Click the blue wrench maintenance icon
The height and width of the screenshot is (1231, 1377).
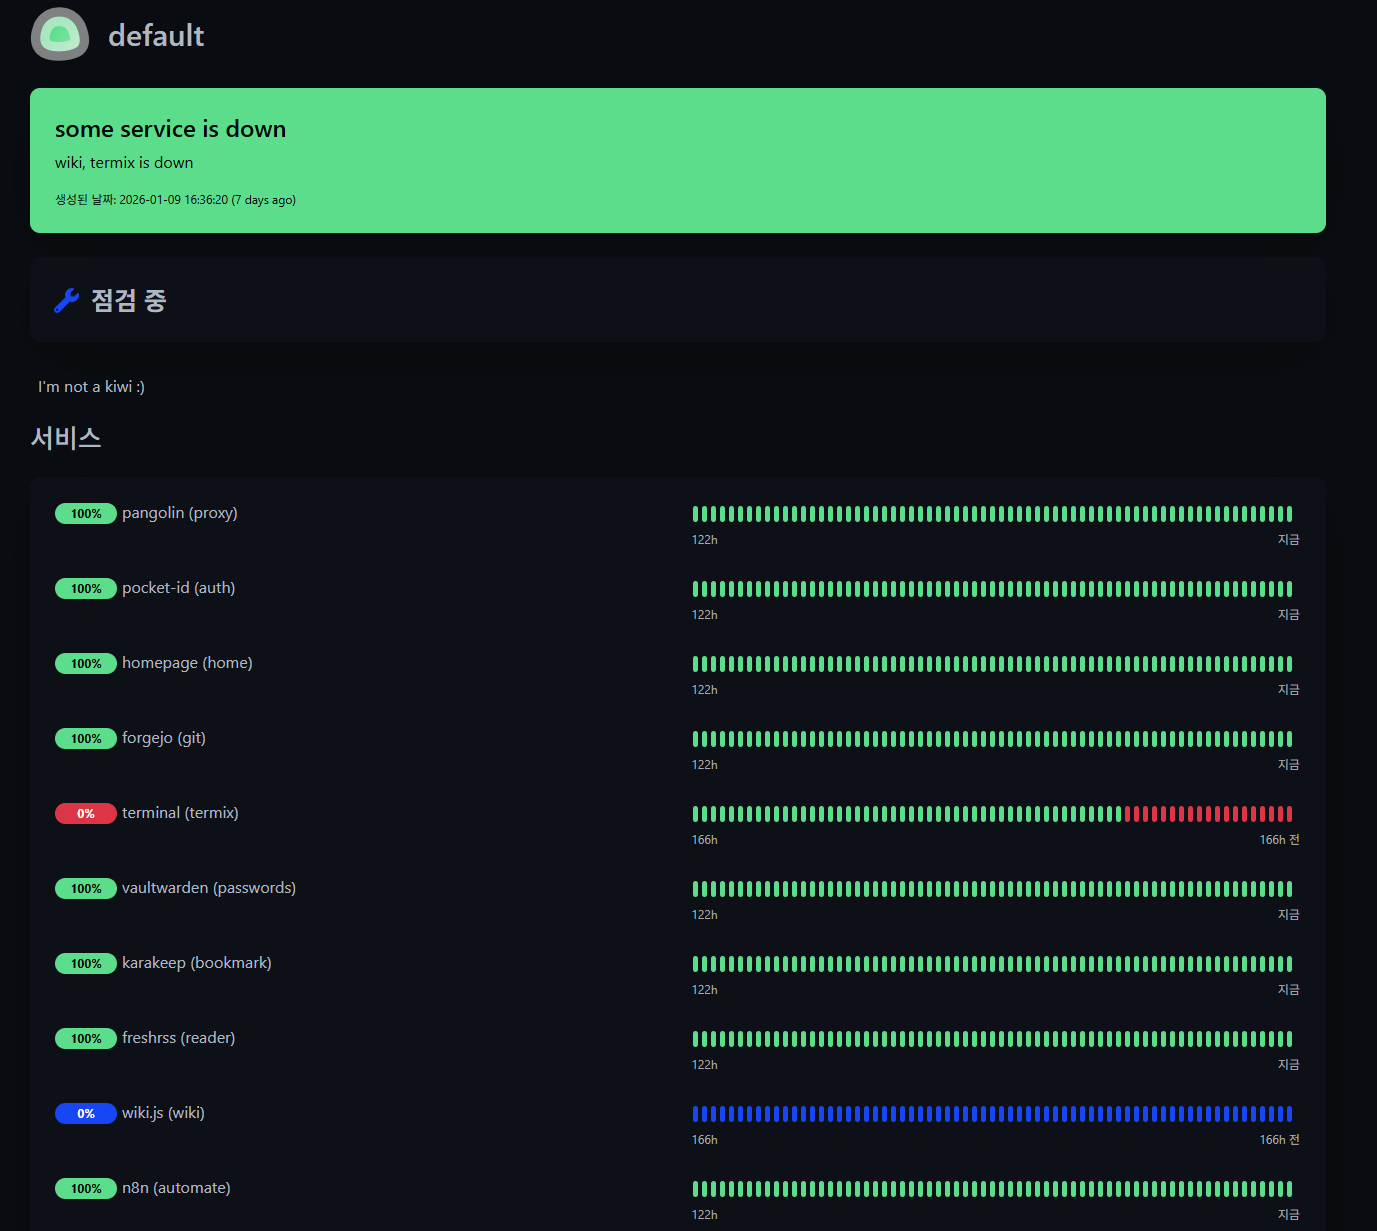66,300
